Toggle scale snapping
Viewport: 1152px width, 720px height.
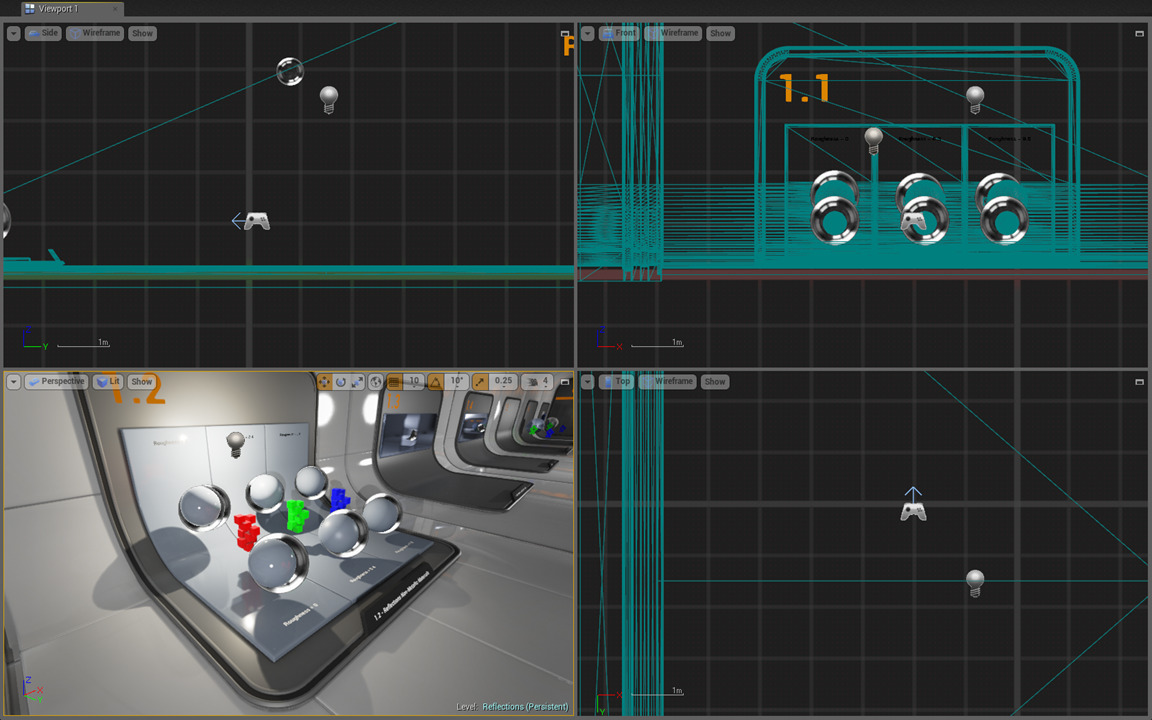480,381
